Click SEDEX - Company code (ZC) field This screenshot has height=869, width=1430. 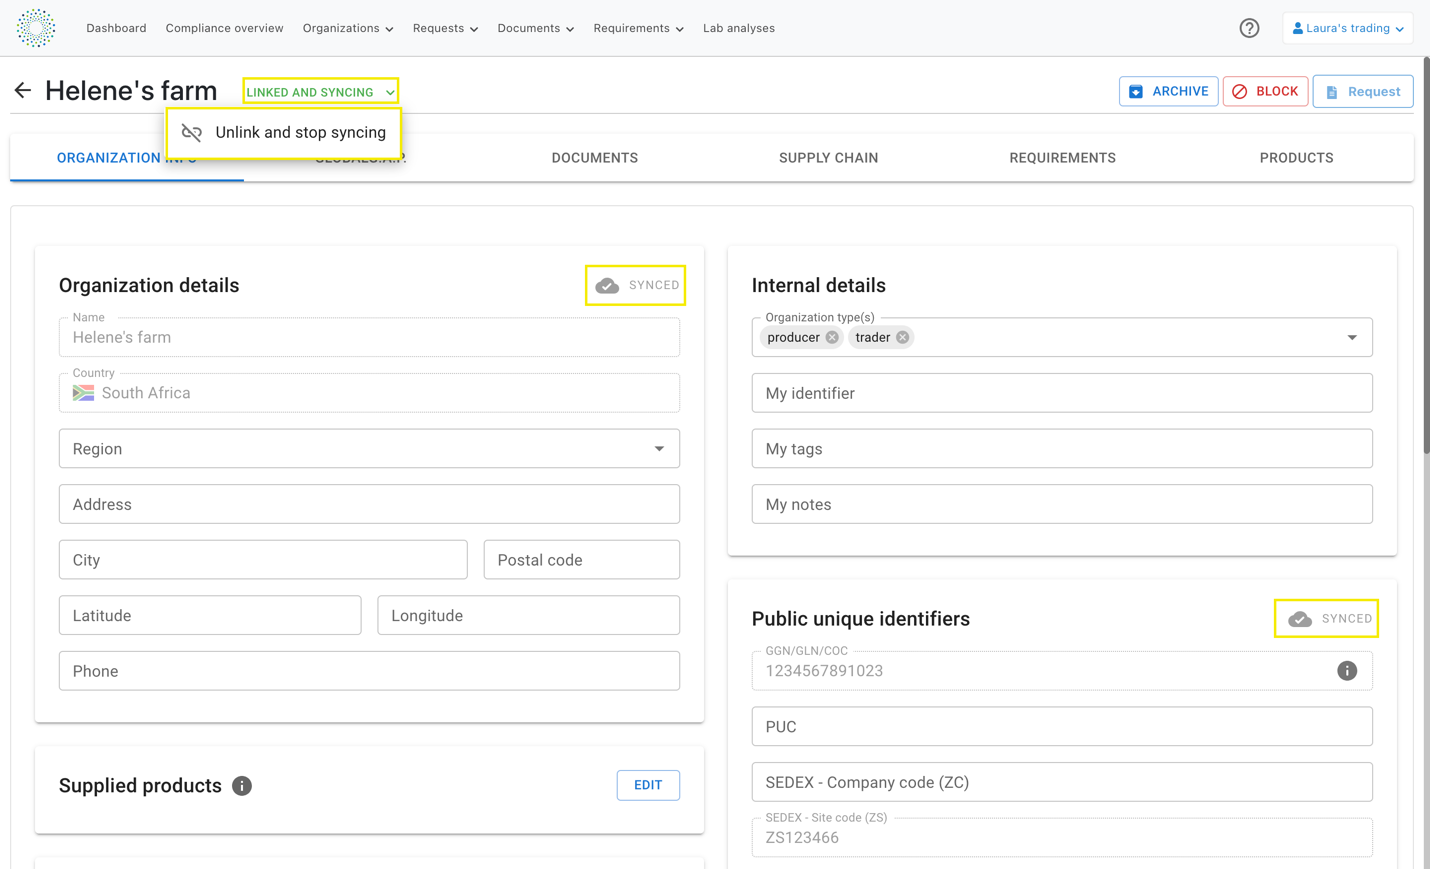[1062, 782]
